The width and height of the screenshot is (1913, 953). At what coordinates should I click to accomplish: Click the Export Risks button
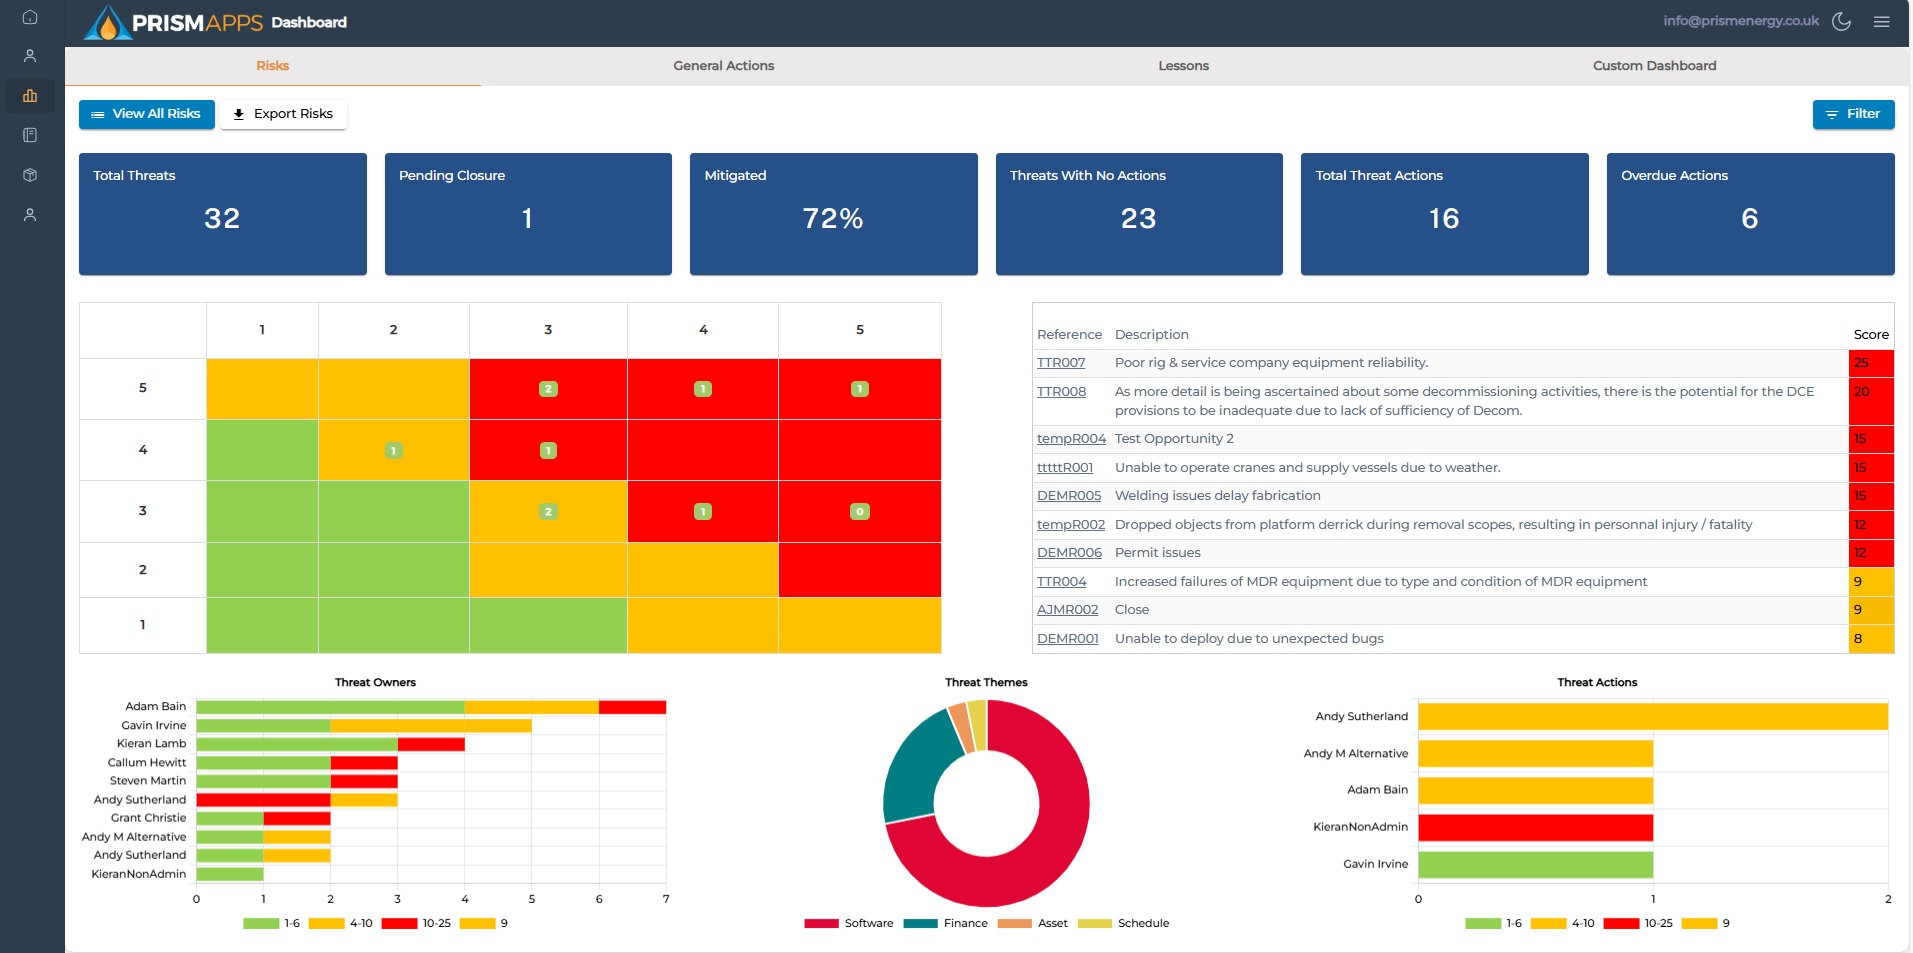[x=283, y=114]
